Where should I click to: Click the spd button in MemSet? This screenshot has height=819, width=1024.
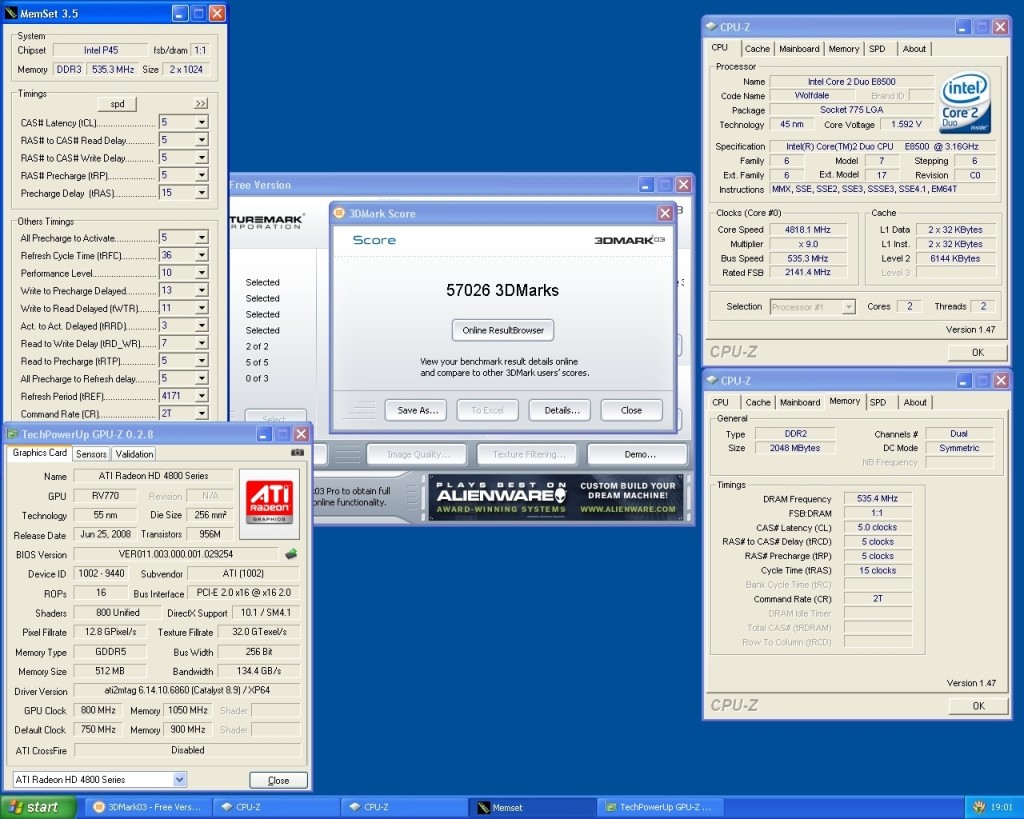(x=118, y=104)
